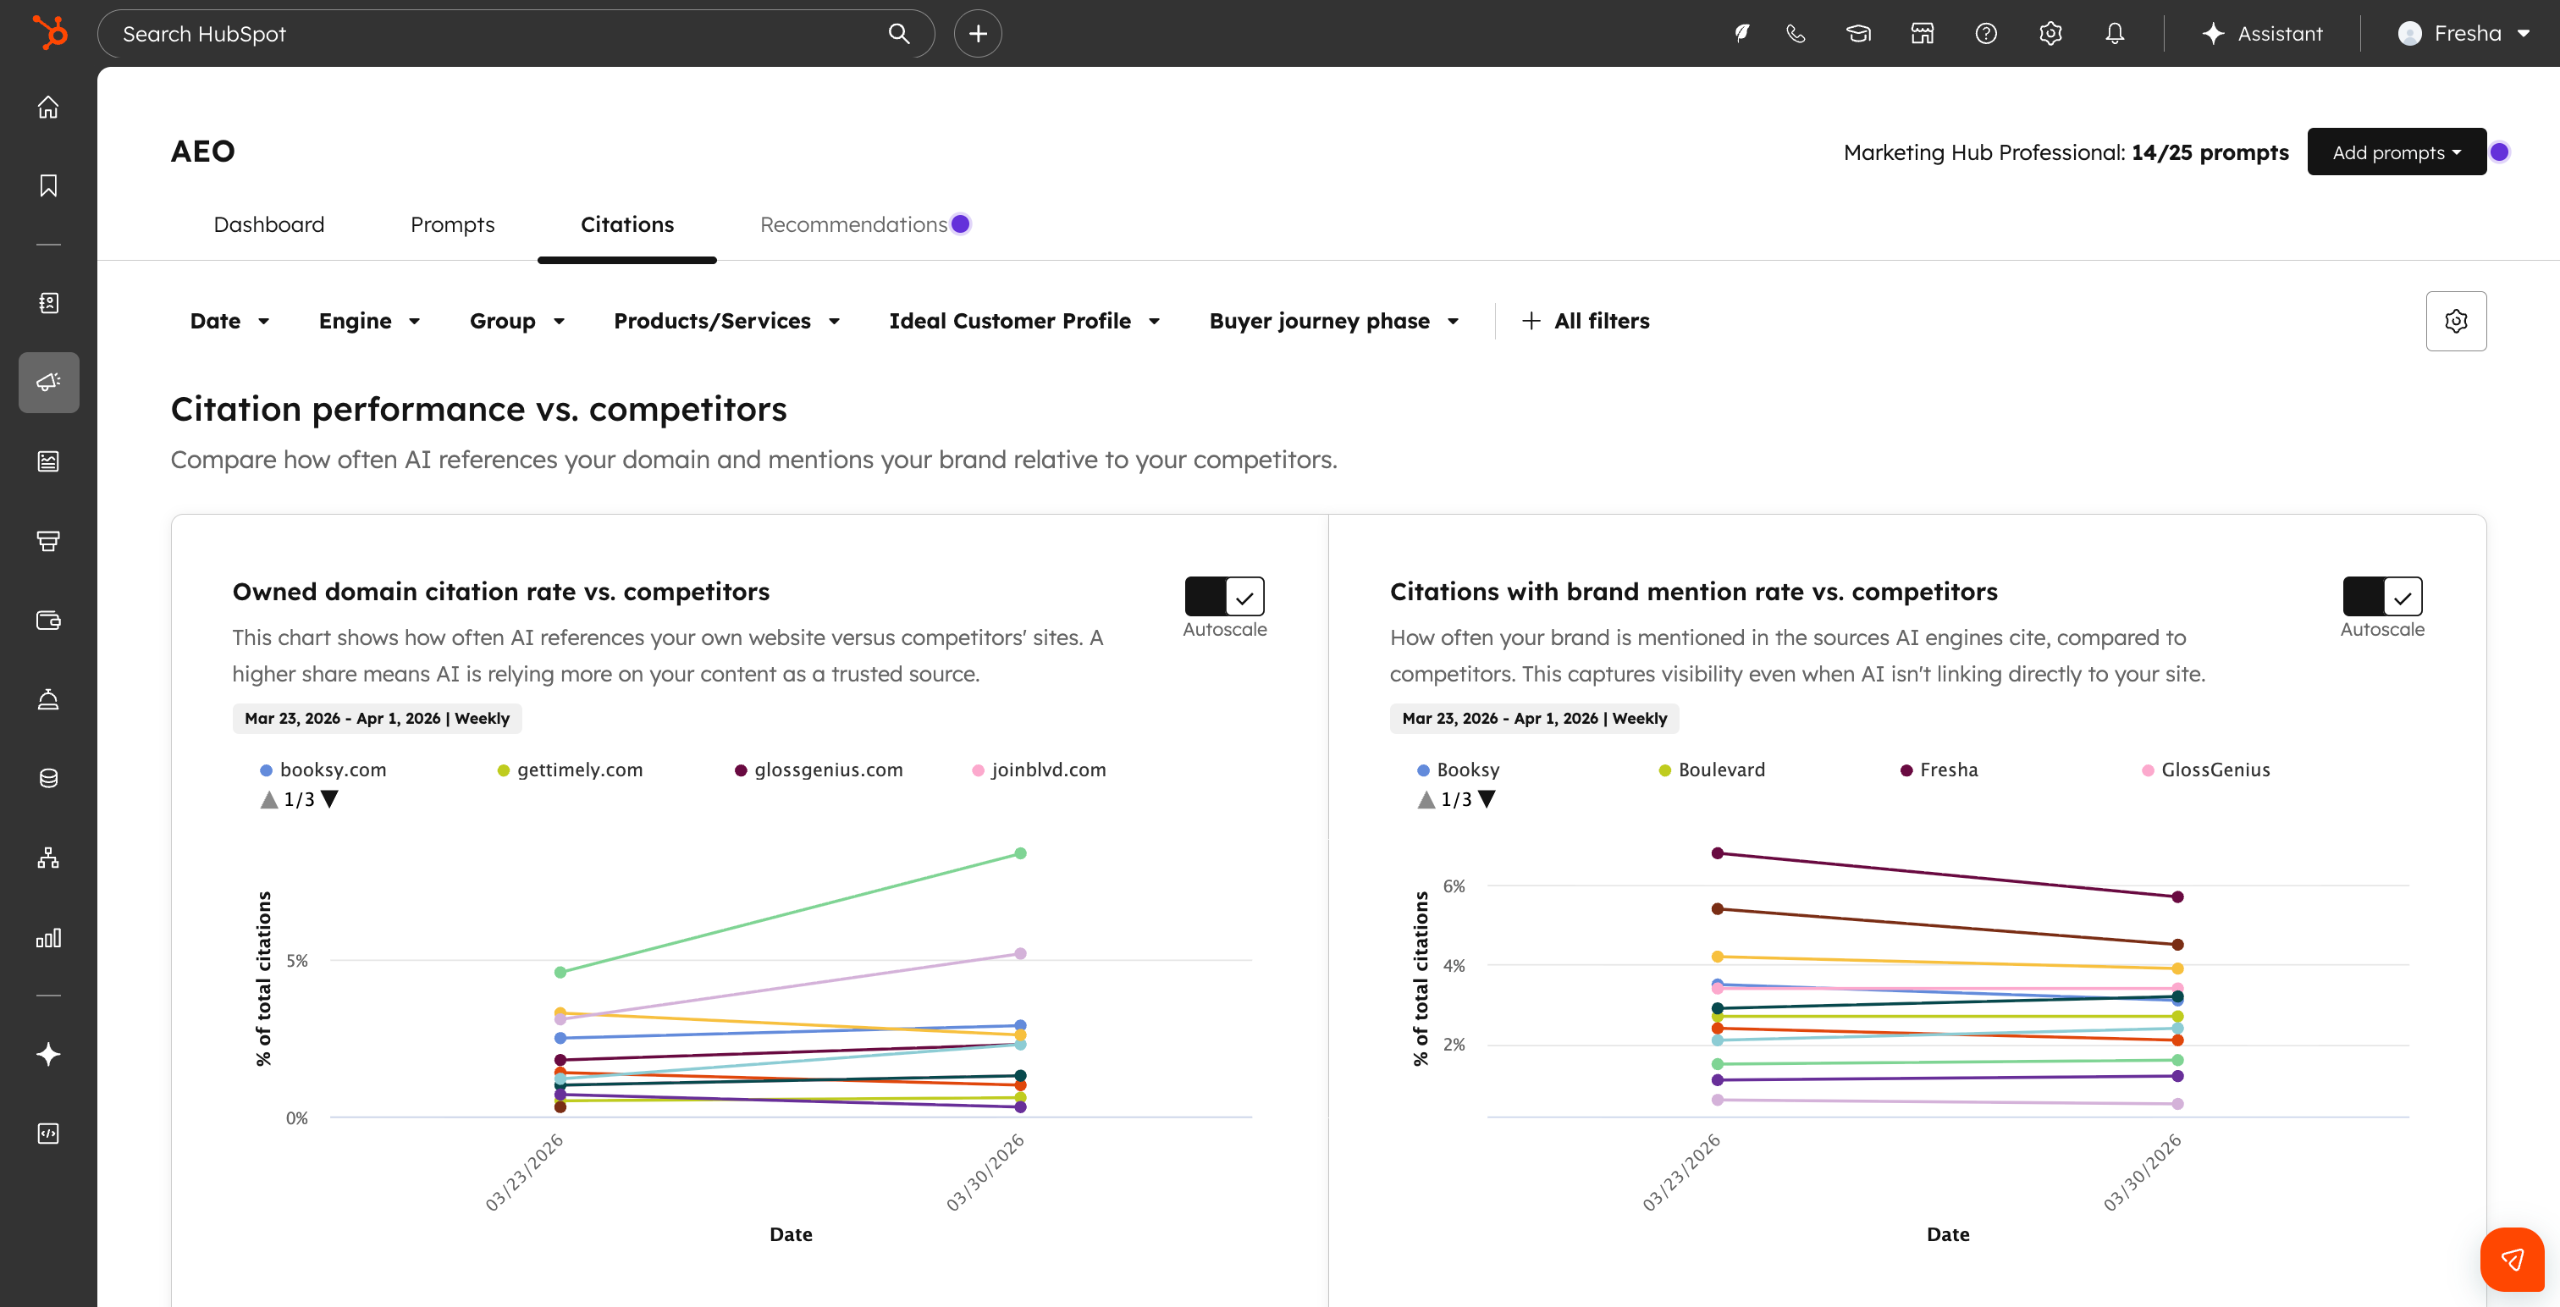Open the chart settings gear beside filters

2456,321
